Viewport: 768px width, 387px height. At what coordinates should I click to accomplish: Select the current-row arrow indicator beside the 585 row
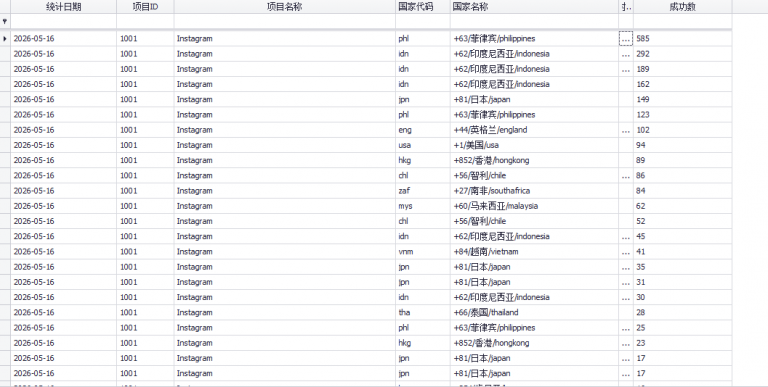(x=5, y=38)
